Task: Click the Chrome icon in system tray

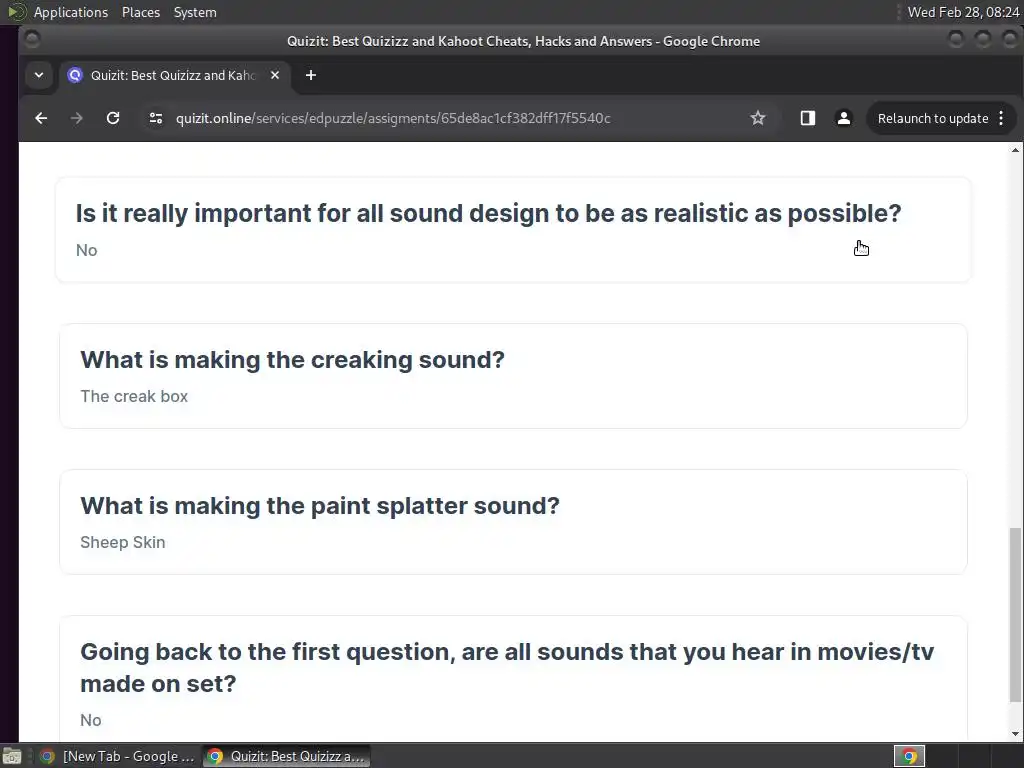Action: pyautogui.click(x=909, y=756)
